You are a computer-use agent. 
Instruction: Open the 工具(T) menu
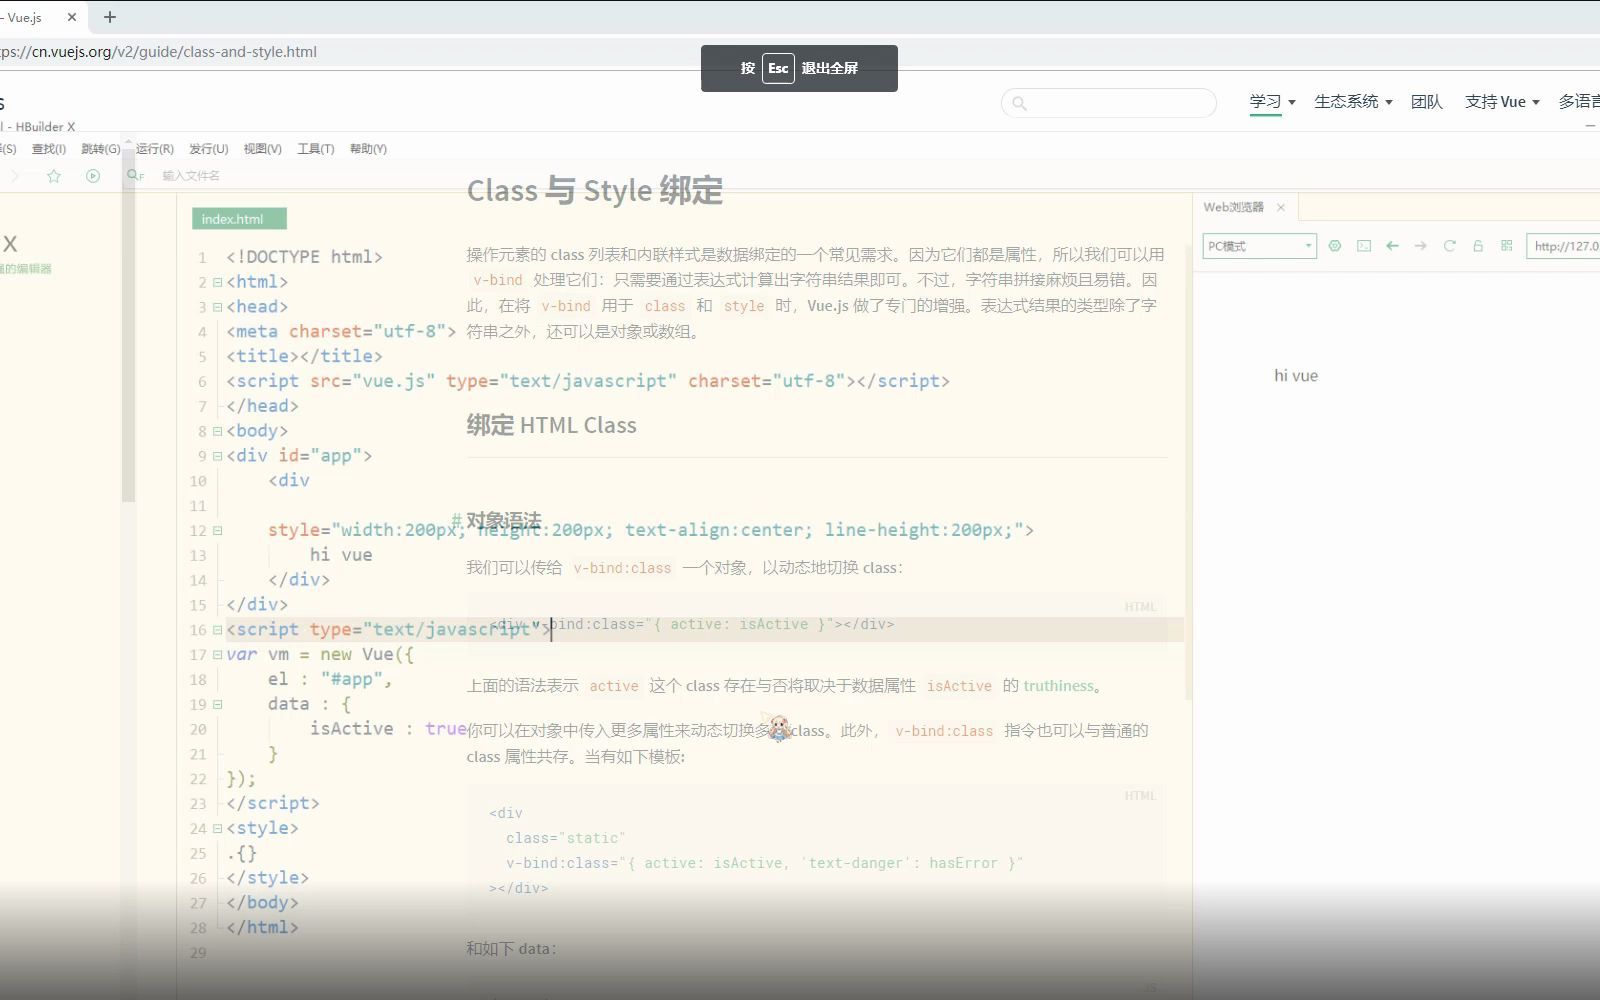[315, 149]
